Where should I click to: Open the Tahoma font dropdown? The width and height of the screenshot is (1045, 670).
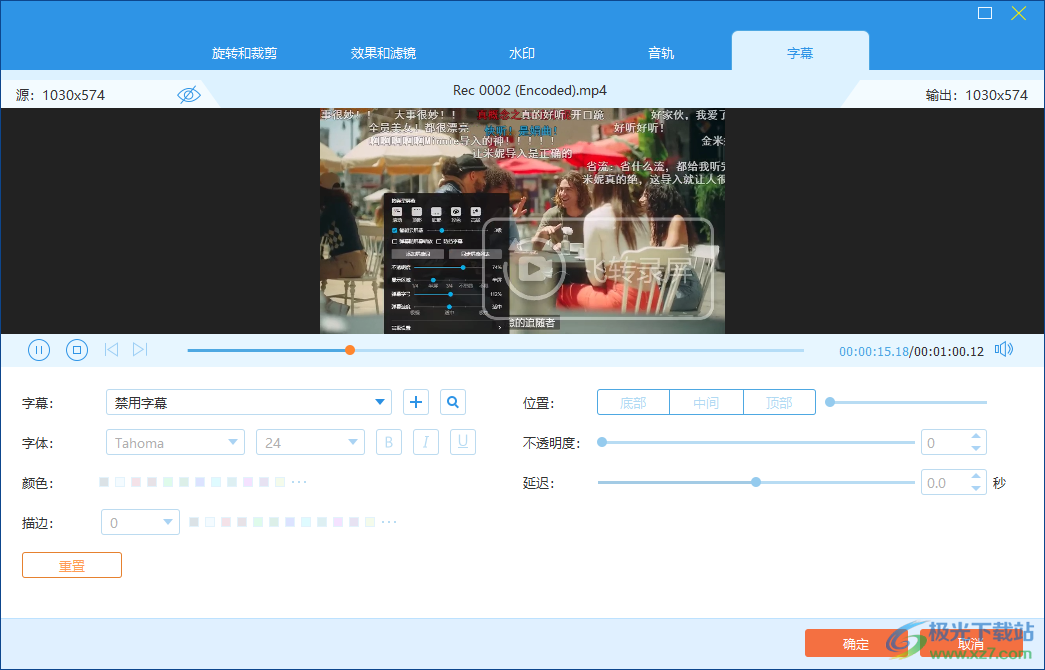pyautogui.click(x=175, y=441)
